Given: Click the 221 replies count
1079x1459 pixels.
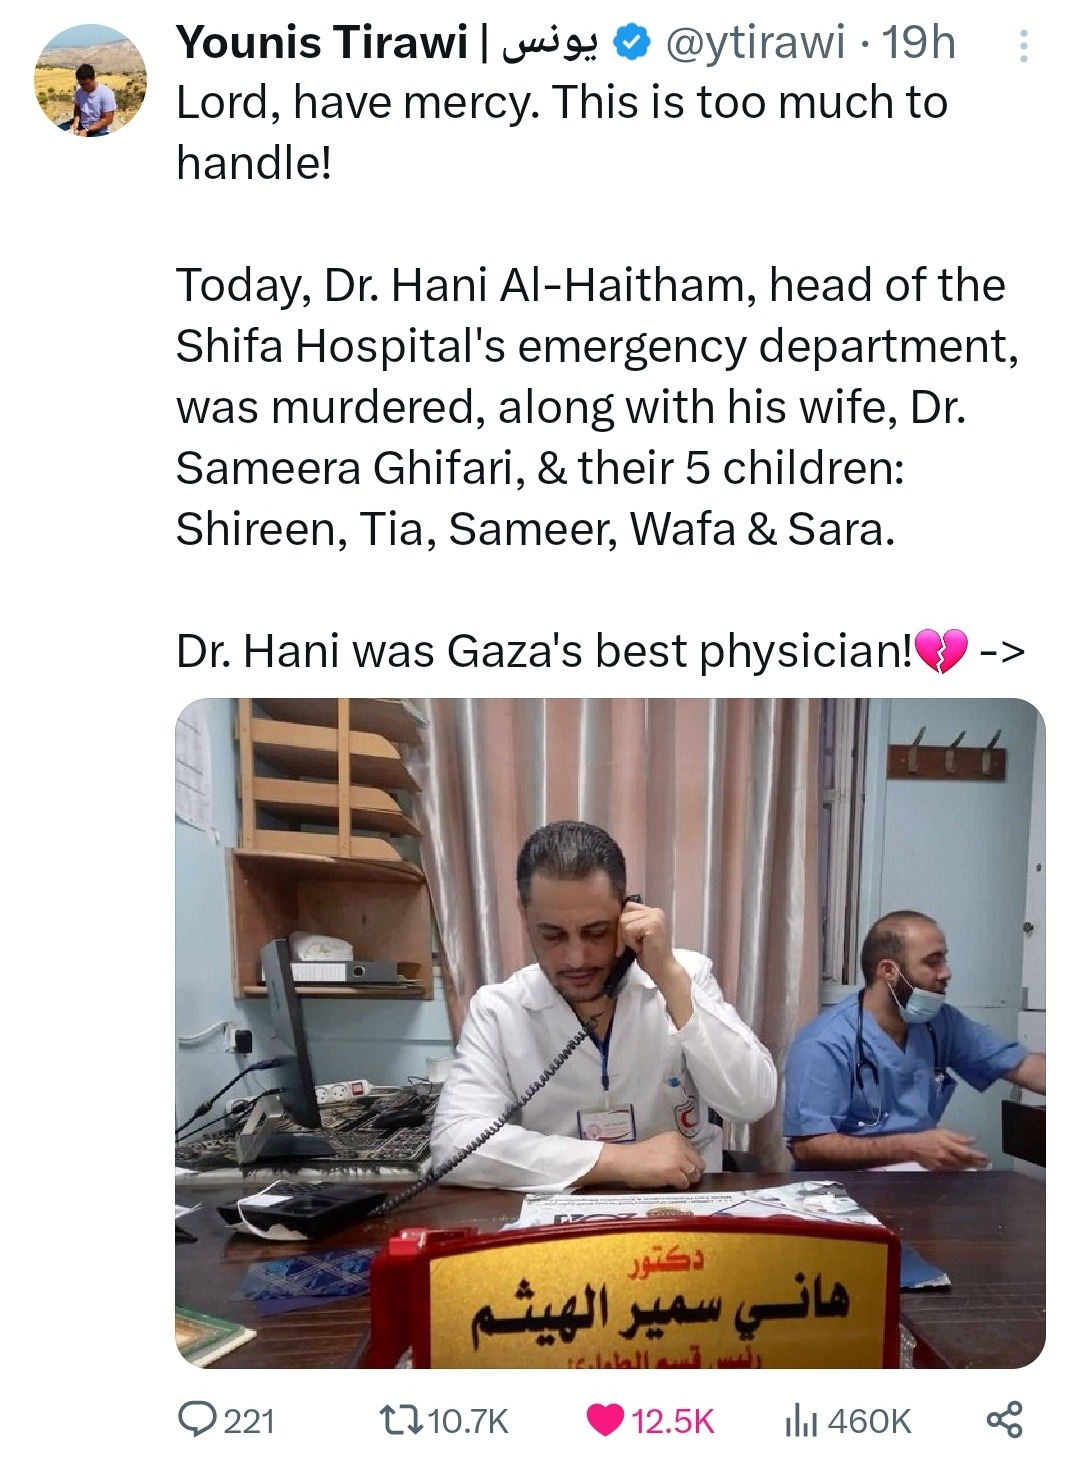Looking at the screenshot, I should (x=249, y=1420).
